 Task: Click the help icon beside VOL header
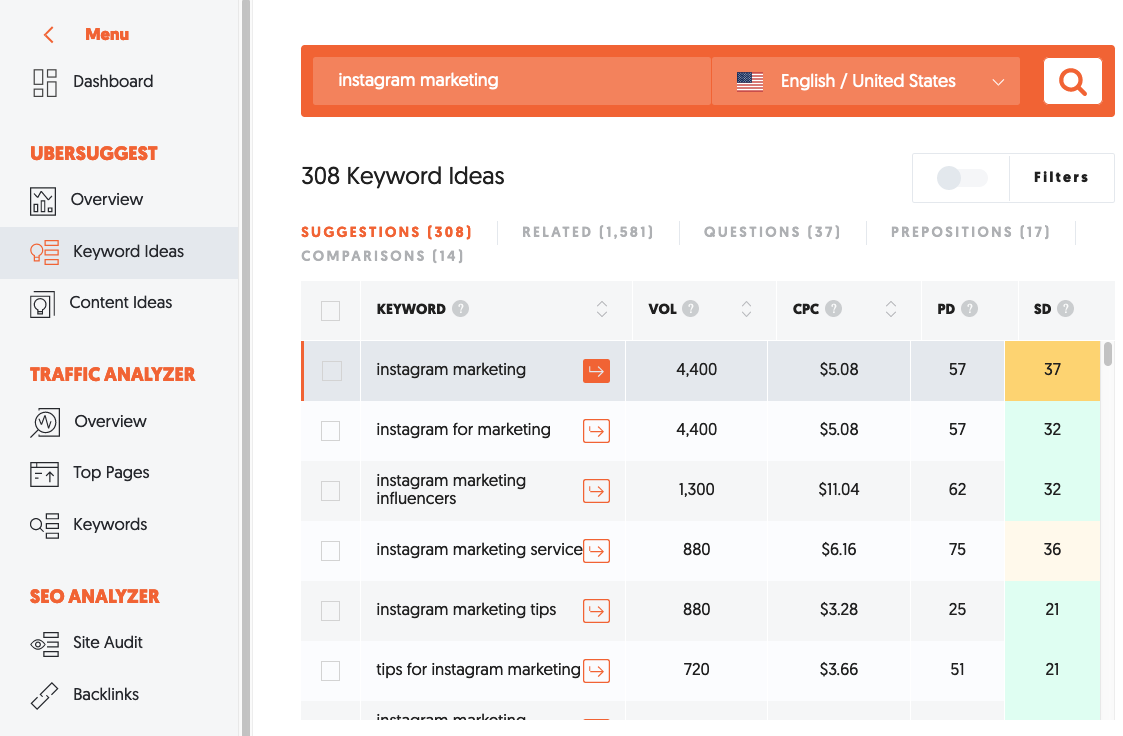tap(691, 309)
